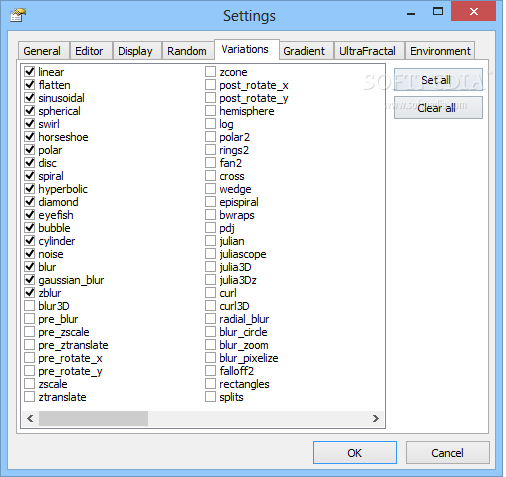
Task: Check the ztranslate checkbox
Action: [30, 396]
